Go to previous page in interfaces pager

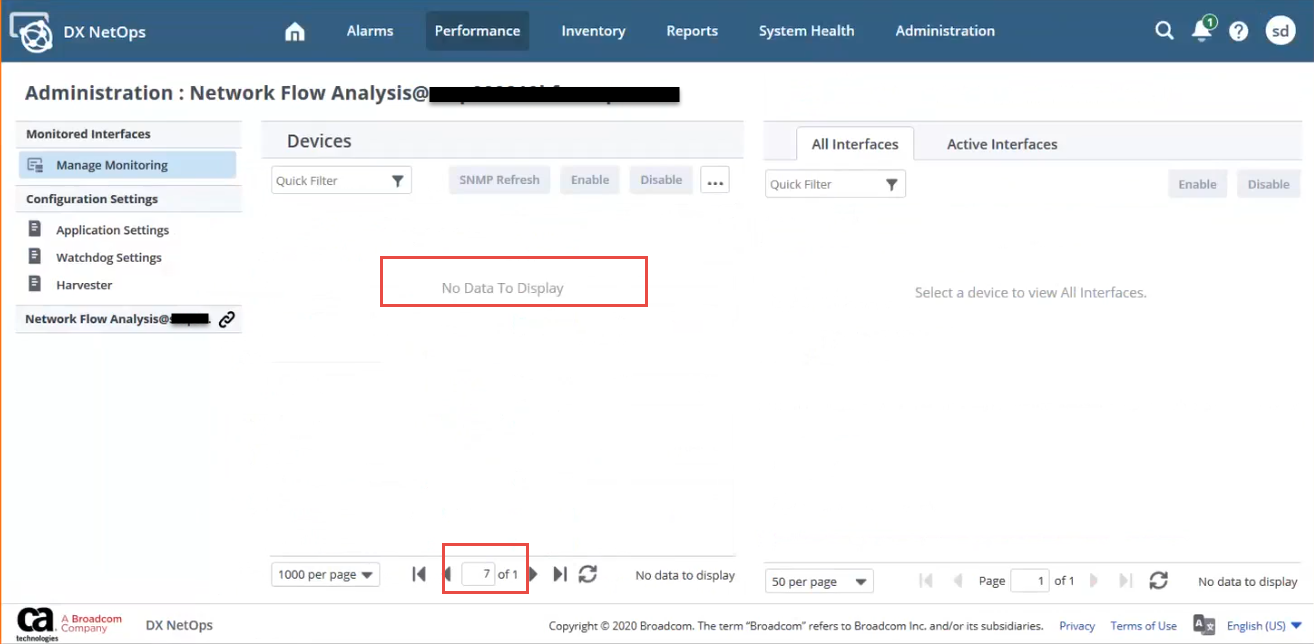(x=958, y=580)
